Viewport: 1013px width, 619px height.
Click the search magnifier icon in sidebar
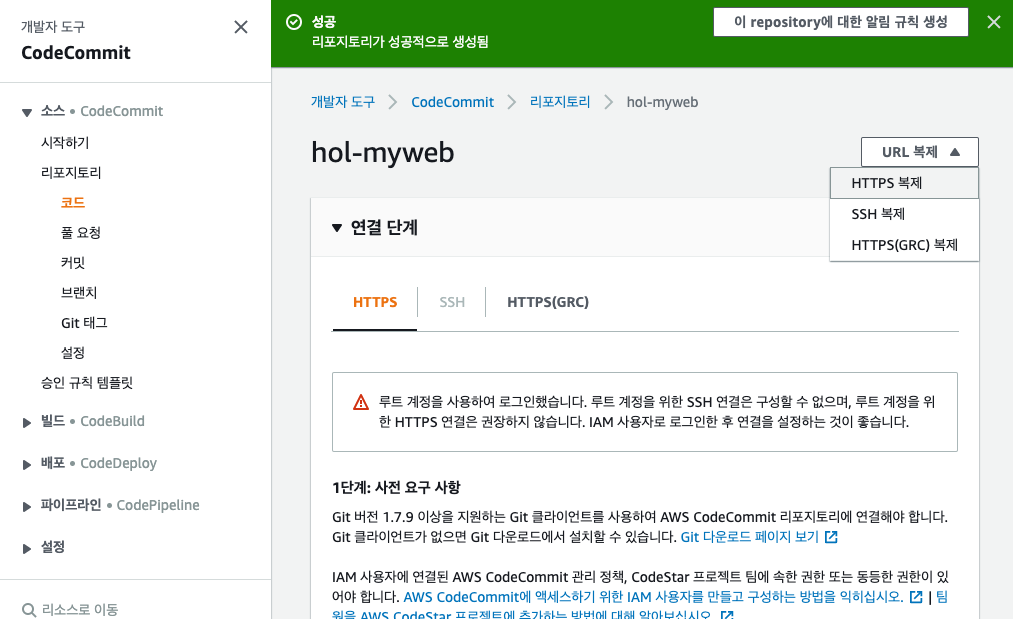point(28,610)
